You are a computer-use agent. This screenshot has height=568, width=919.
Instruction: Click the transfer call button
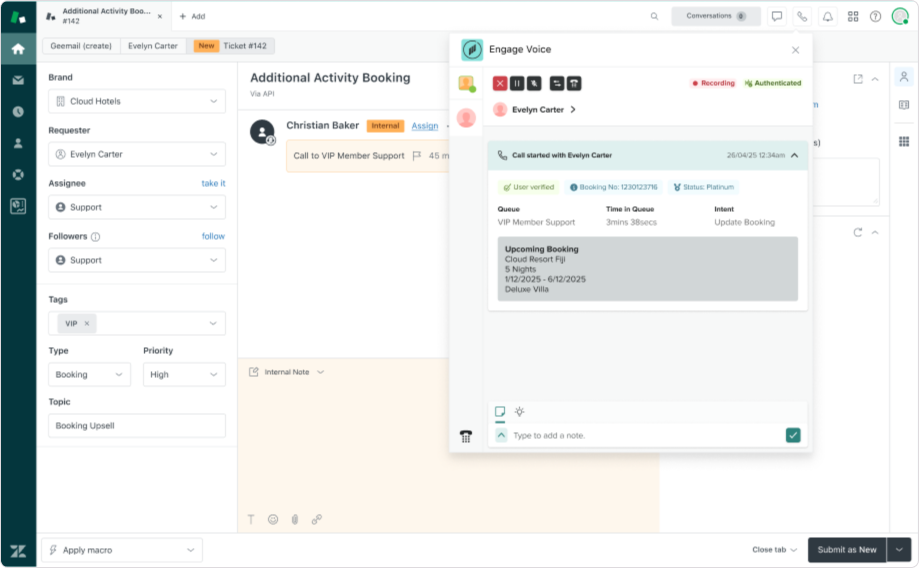(x=557, y=83)
